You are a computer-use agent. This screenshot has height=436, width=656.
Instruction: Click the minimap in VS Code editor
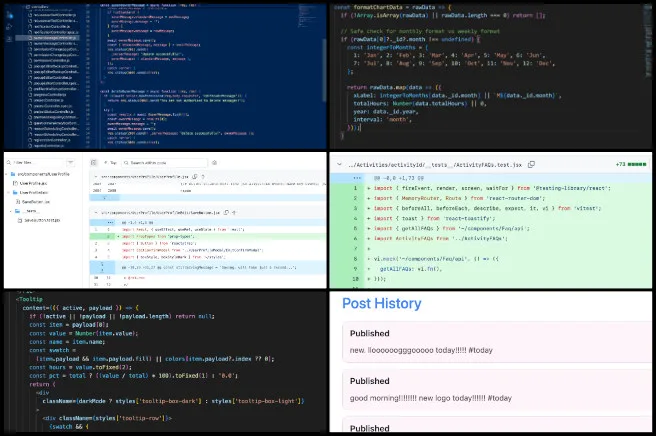pyautogui.click(x=309, y=16)
